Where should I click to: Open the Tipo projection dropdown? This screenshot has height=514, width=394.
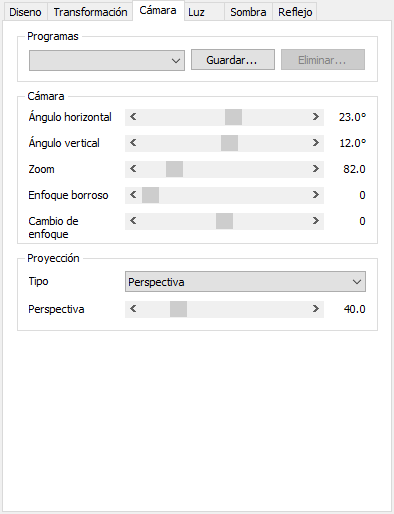click(x=245, y=282)
